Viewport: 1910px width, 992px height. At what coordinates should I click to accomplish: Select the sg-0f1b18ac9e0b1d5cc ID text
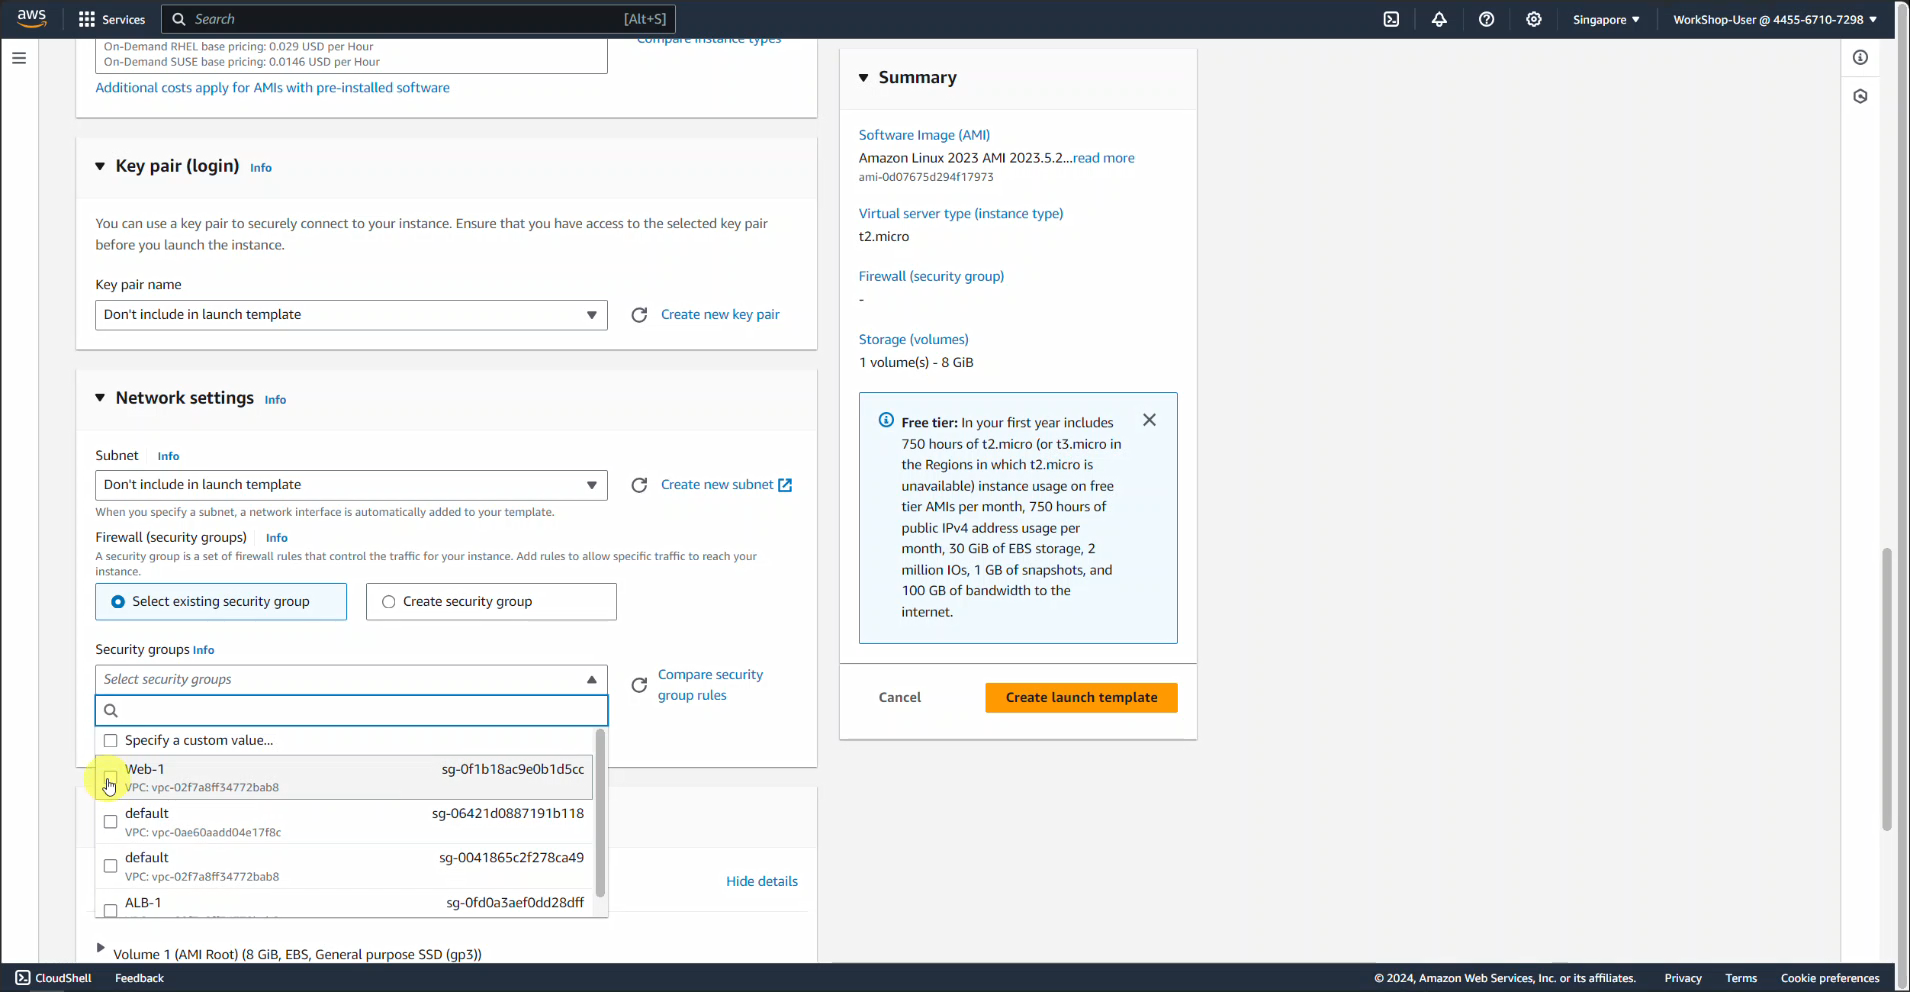pos(513,769)
